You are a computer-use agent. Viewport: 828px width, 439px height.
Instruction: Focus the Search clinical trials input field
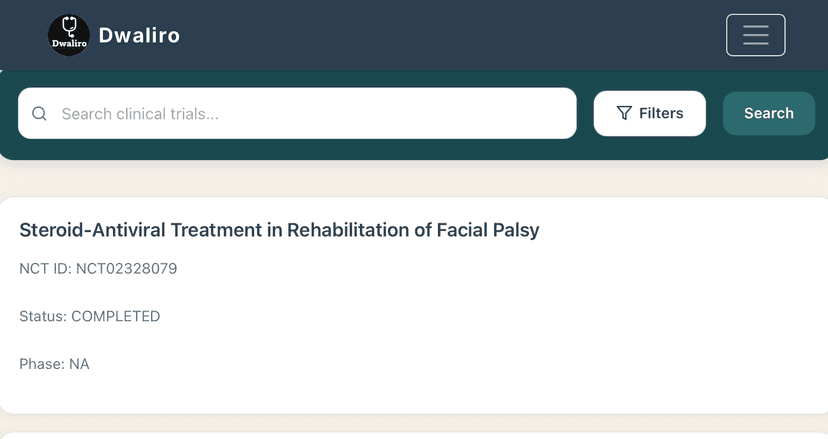[x=297, y=114]
